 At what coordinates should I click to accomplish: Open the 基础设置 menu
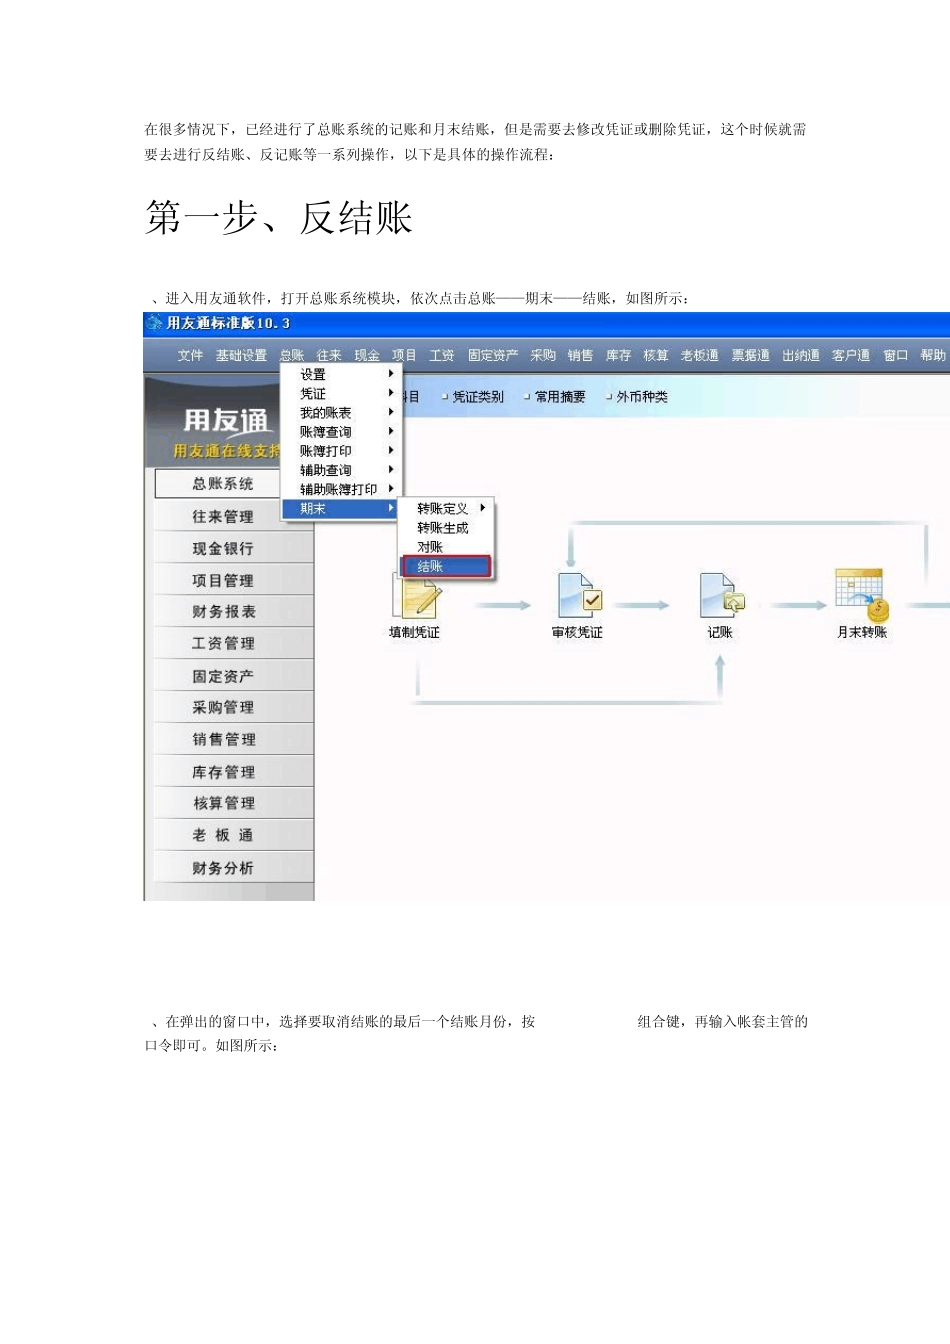(x=241, y=355)
